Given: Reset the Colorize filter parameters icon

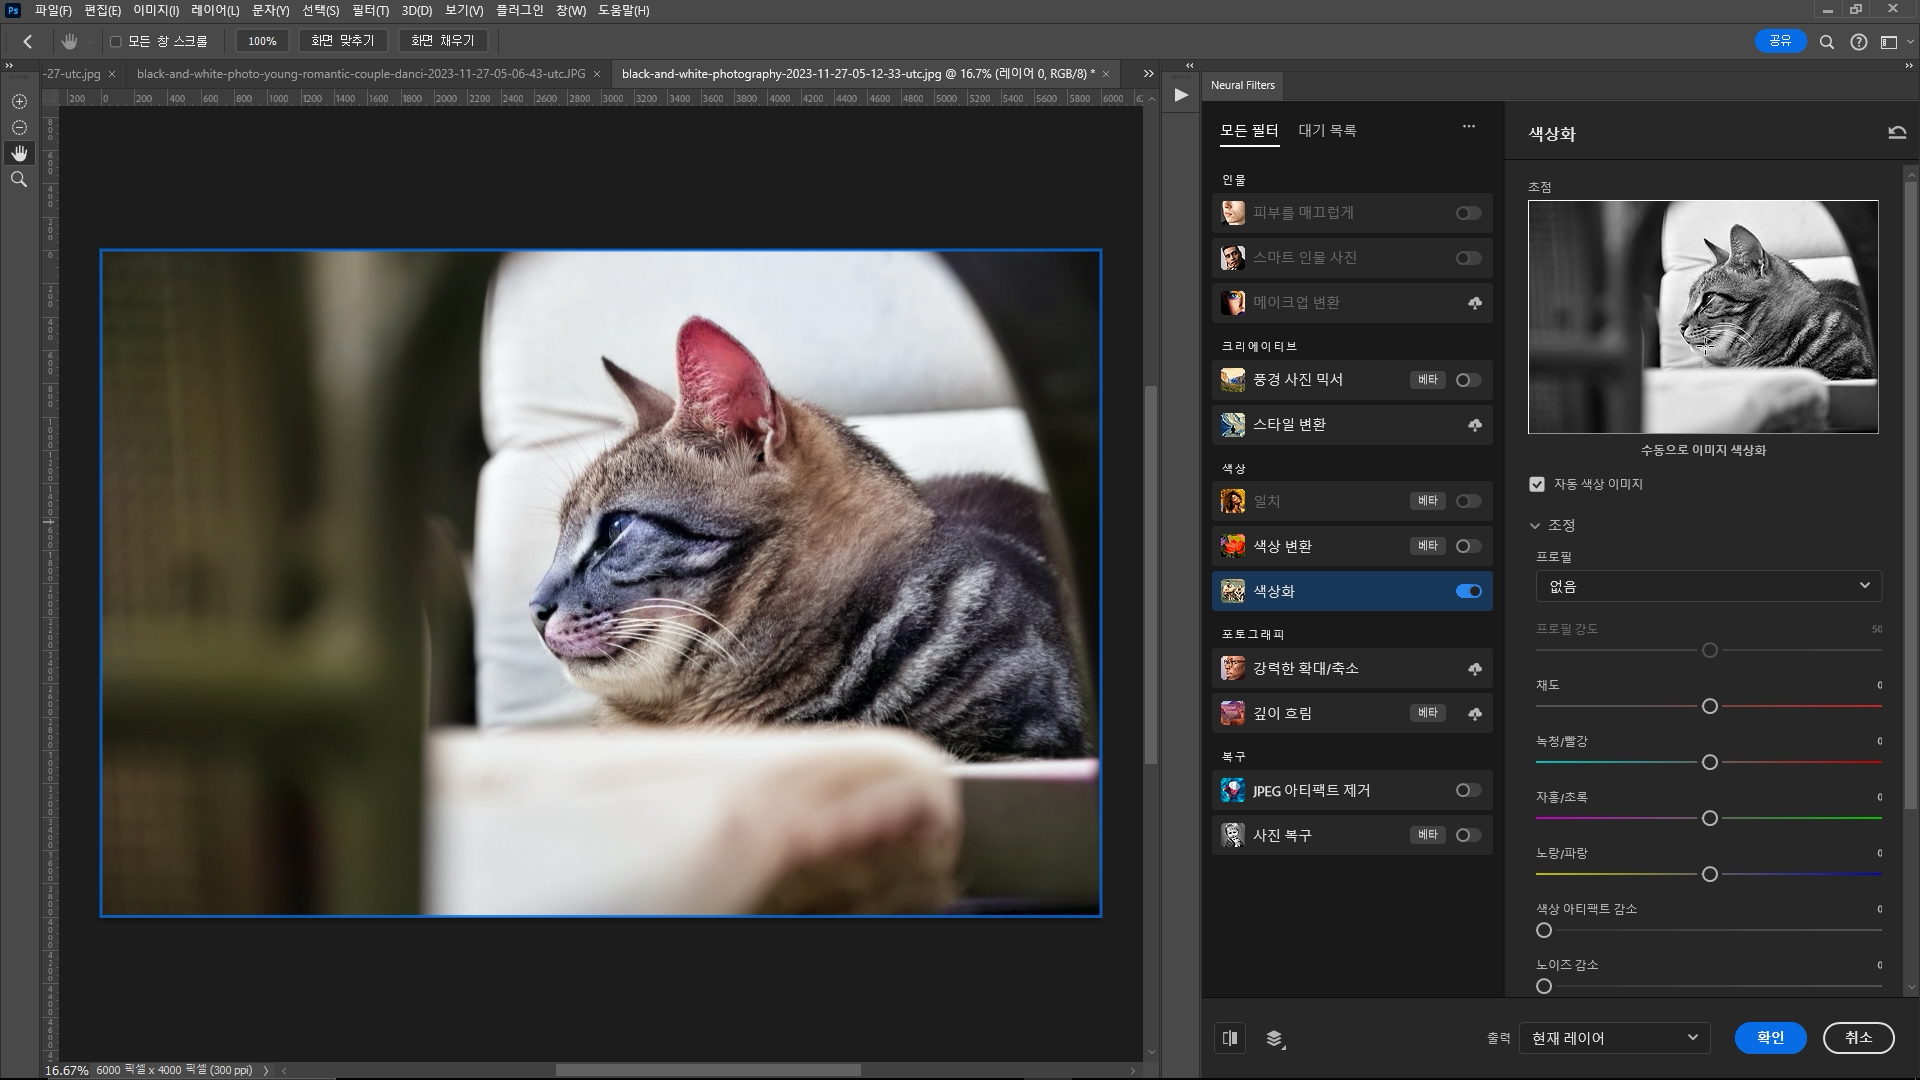Looking at the screenshot, I should click(1896, 132).
